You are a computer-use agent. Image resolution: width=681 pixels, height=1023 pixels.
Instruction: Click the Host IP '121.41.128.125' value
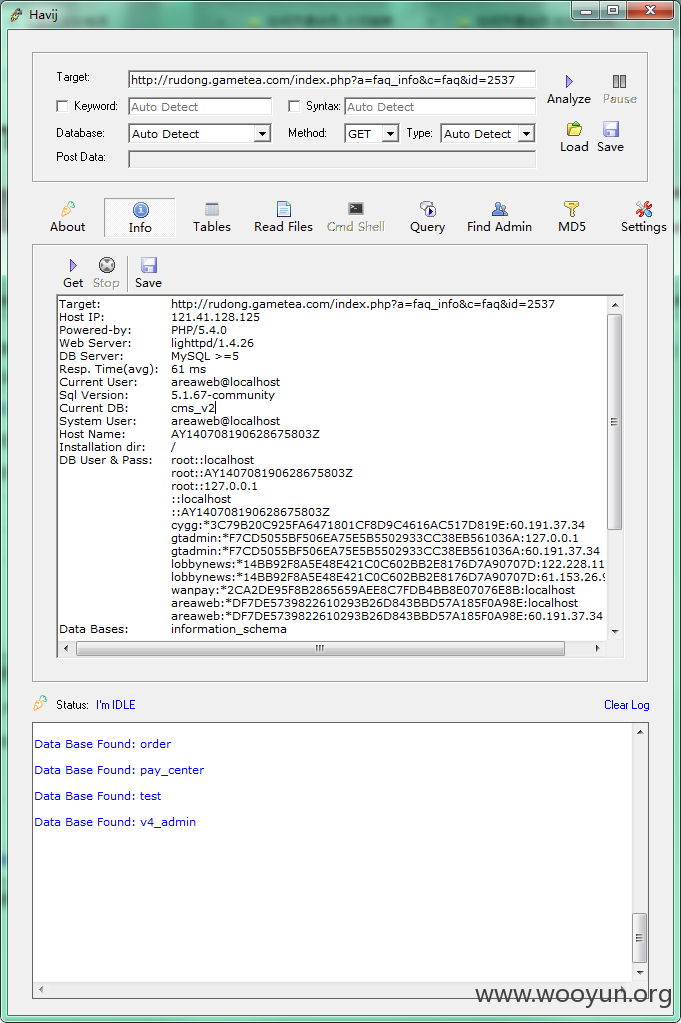pos(215,317)
